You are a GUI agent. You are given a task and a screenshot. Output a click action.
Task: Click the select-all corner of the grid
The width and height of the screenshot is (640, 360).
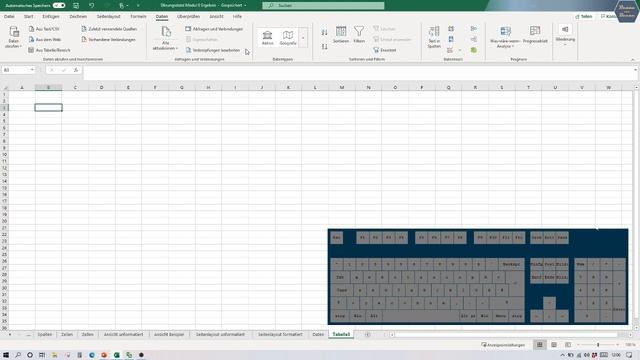4,87
